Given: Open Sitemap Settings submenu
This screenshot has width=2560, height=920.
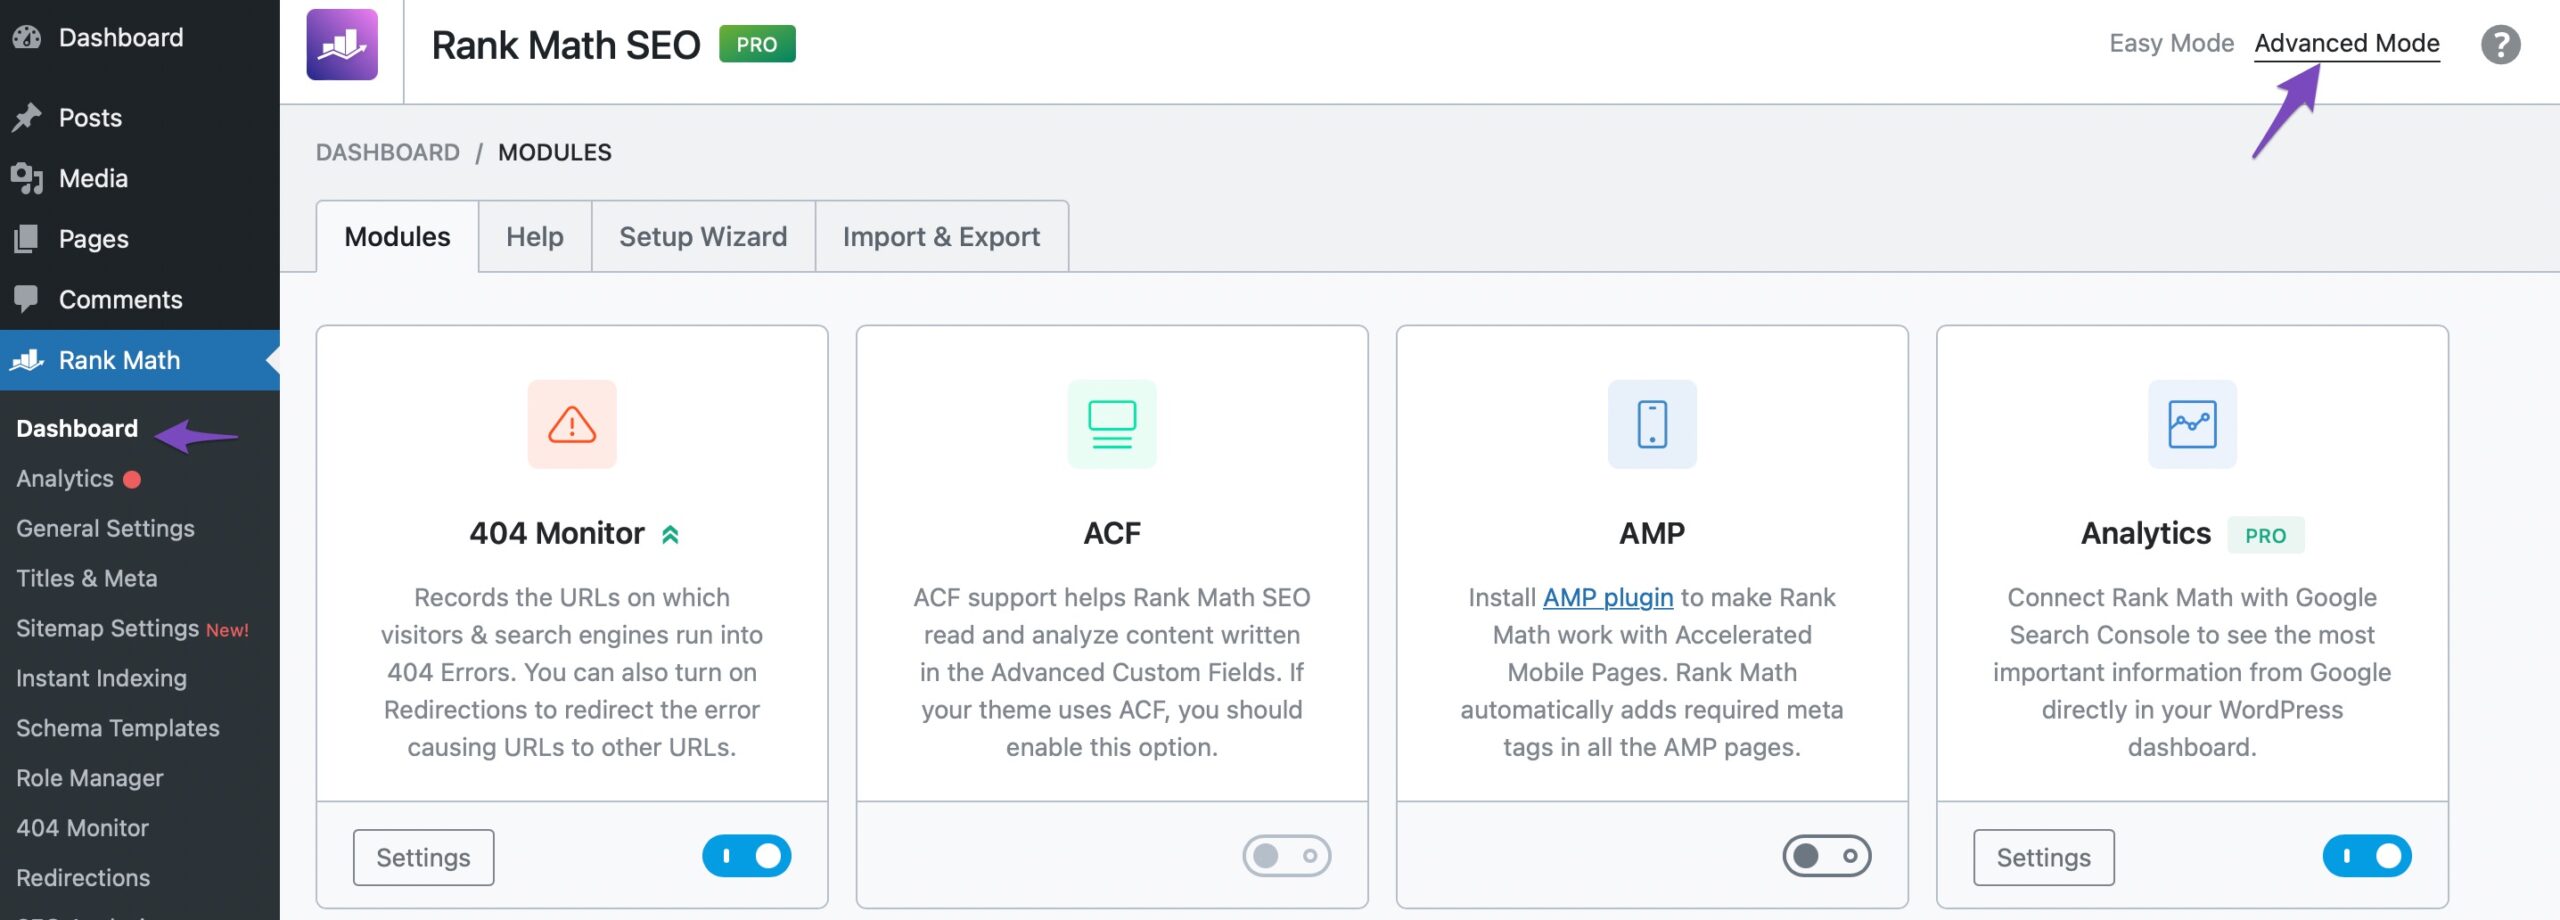Looking at the screenshot, I should 108,629.
